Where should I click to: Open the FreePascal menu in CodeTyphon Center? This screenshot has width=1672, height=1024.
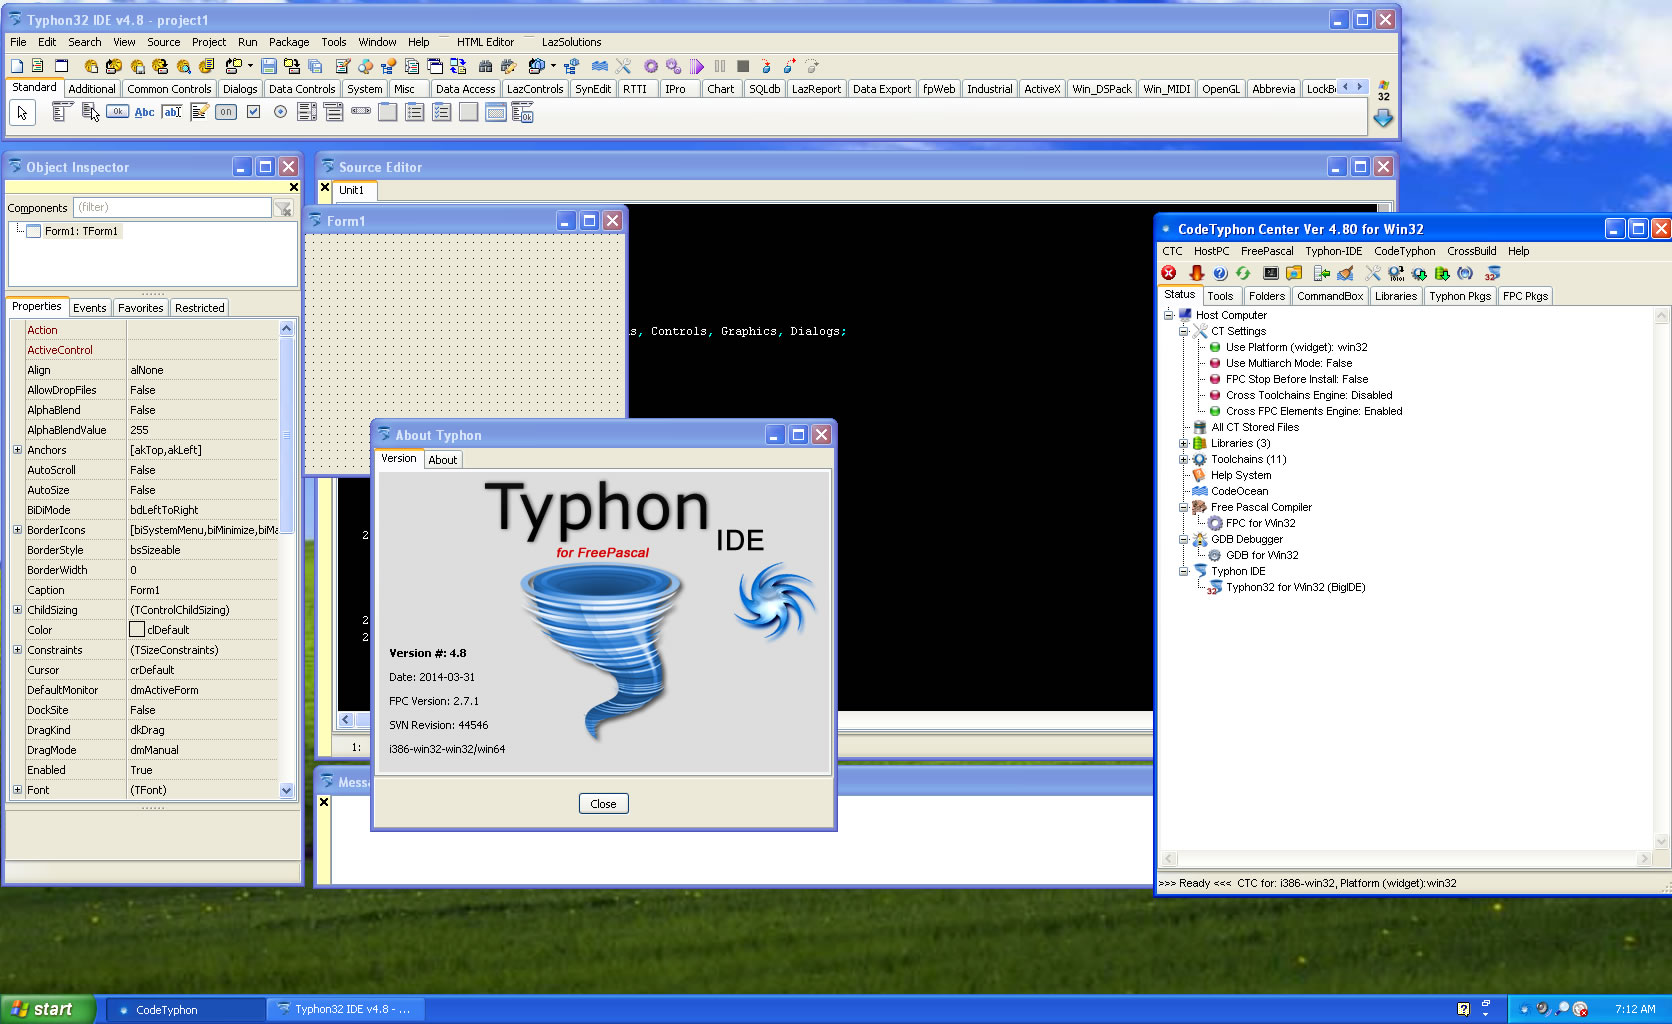point(1267,251)
